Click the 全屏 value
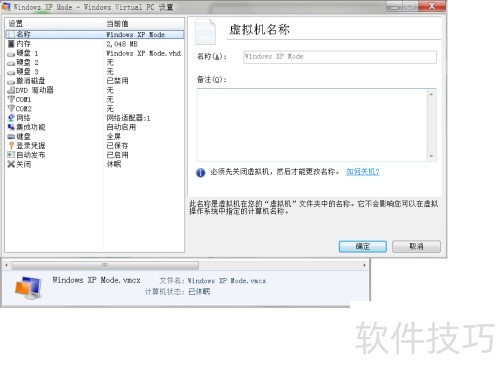This screenshot has width=500, height=375. 114,136
